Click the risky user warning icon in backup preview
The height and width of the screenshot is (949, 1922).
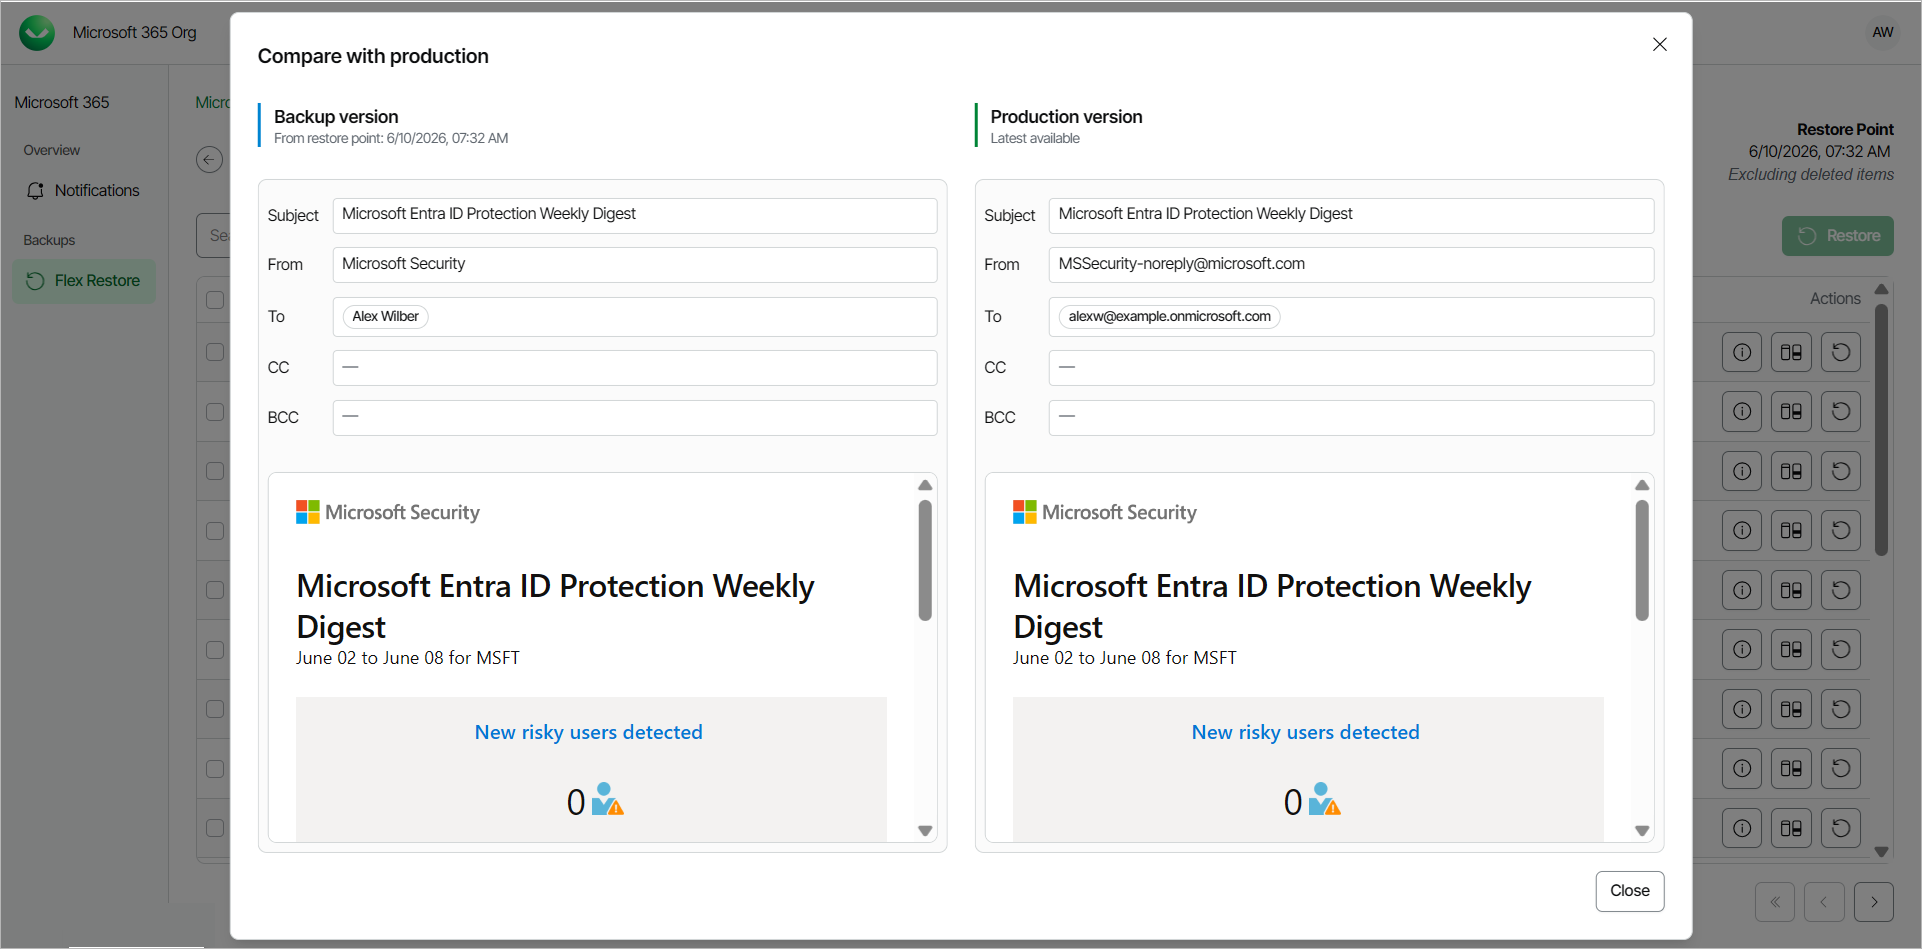click(607, 800)
